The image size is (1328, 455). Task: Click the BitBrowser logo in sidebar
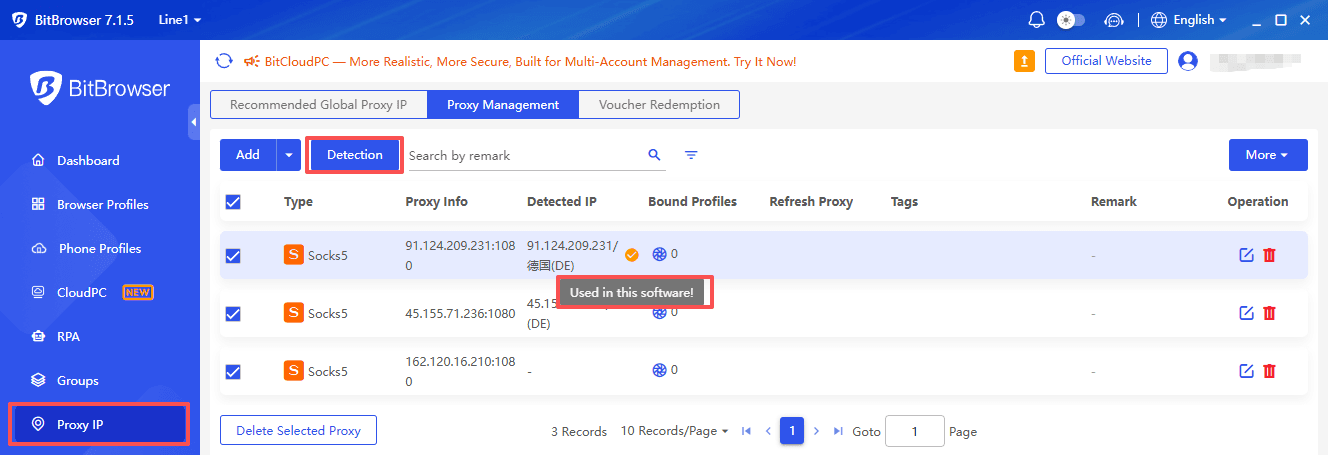click(100, 87)
